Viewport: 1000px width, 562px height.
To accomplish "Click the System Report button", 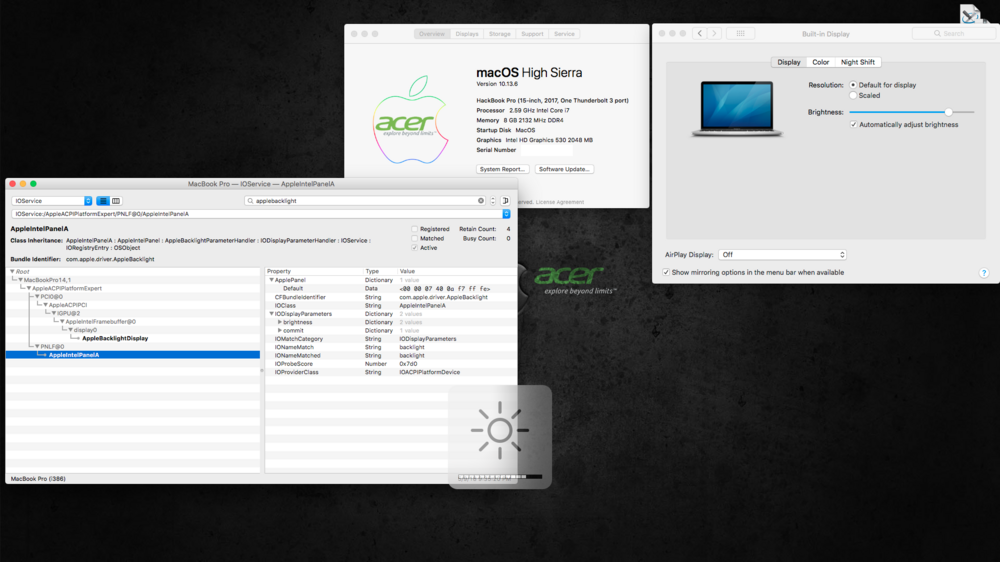I will pos(503,169).
